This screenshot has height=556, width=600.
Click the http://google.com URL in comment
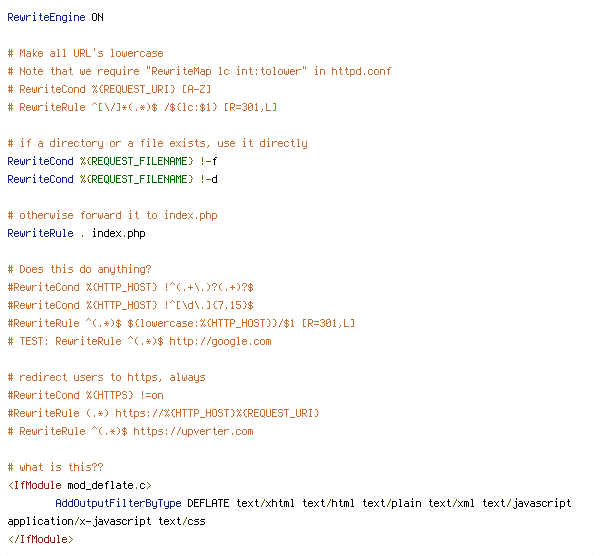coord(220,341)
